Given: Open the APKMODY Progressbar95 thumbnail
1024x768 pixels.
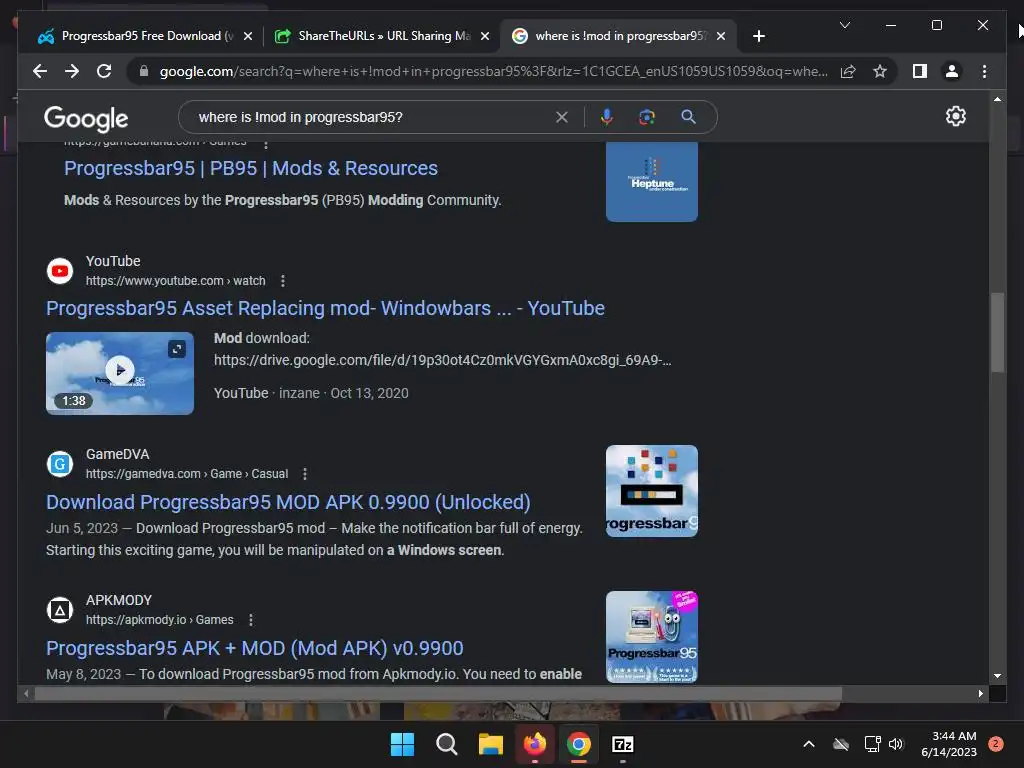Looking at the screenshot, I should pyautogui.click(x=652, y=637).
